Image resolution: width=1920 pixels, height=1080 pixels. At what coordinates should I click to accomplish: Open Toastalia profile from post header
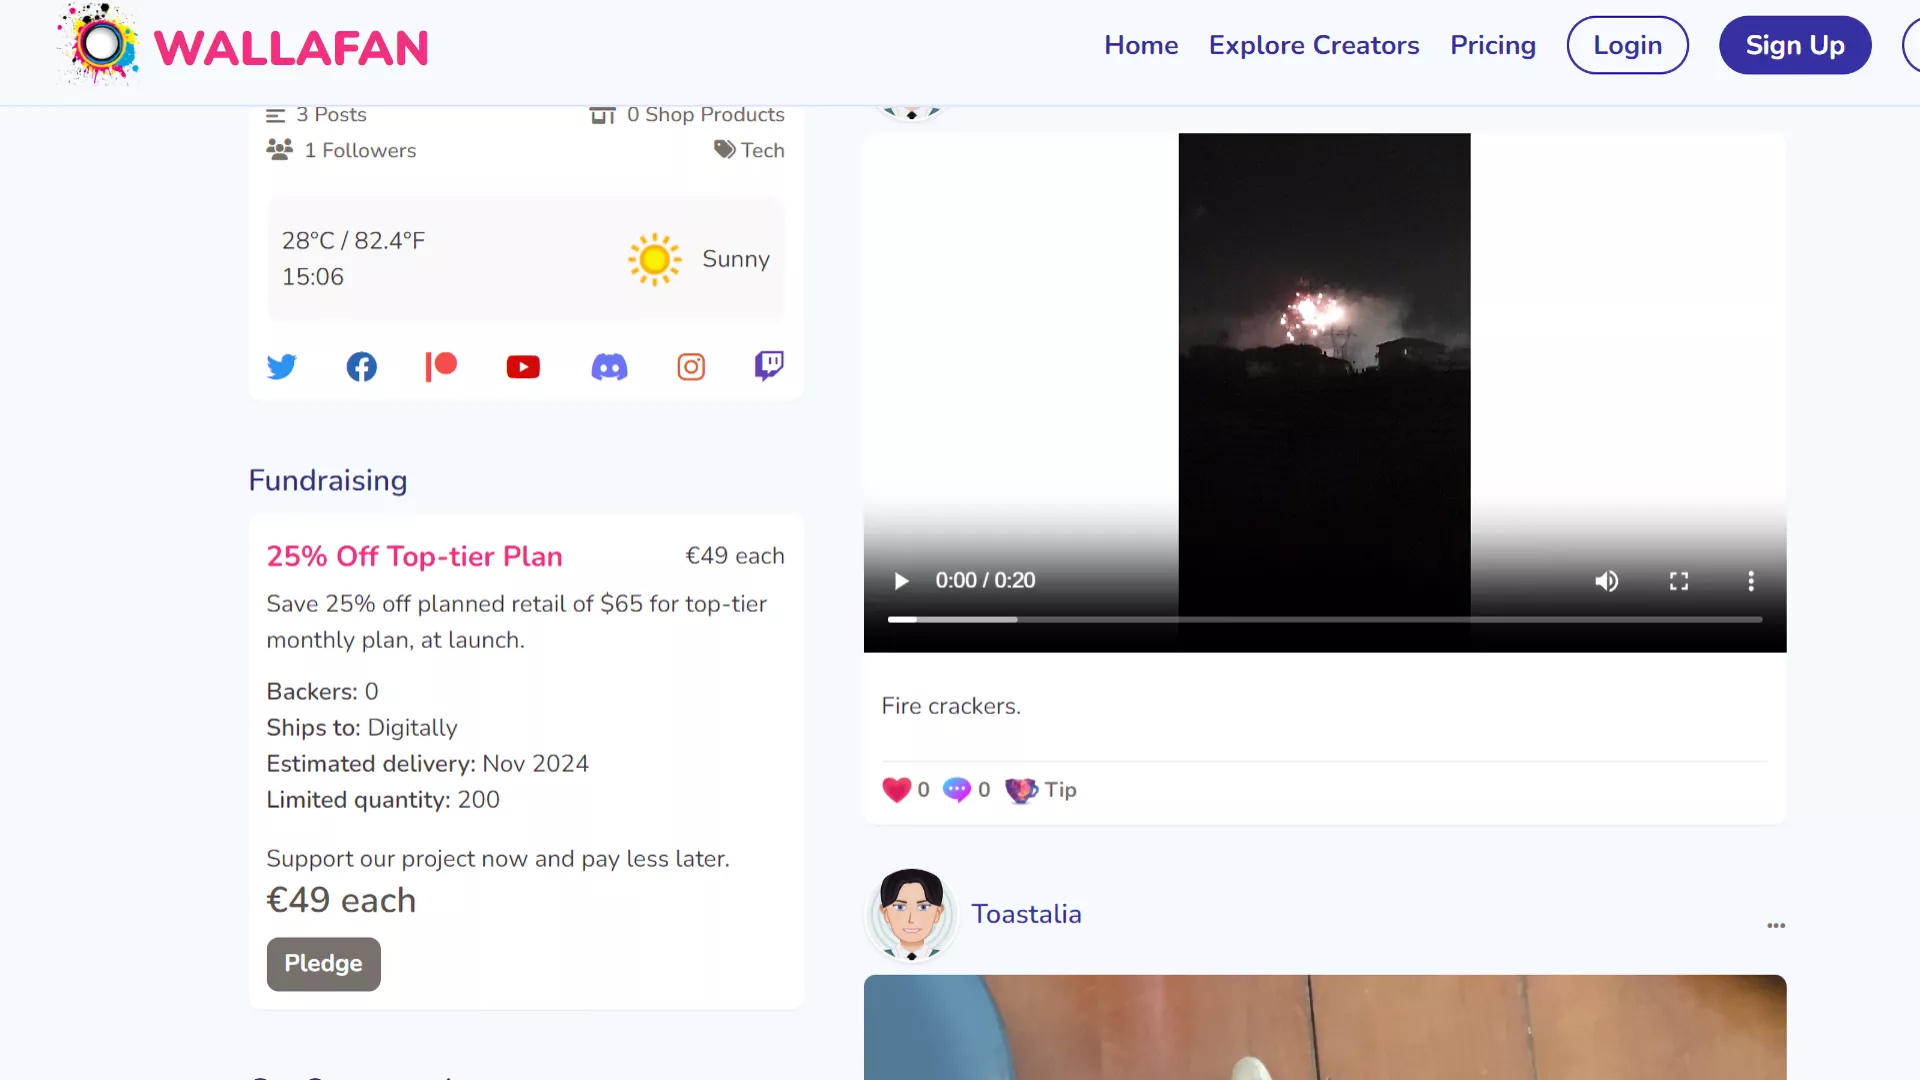click(1026, 914)
